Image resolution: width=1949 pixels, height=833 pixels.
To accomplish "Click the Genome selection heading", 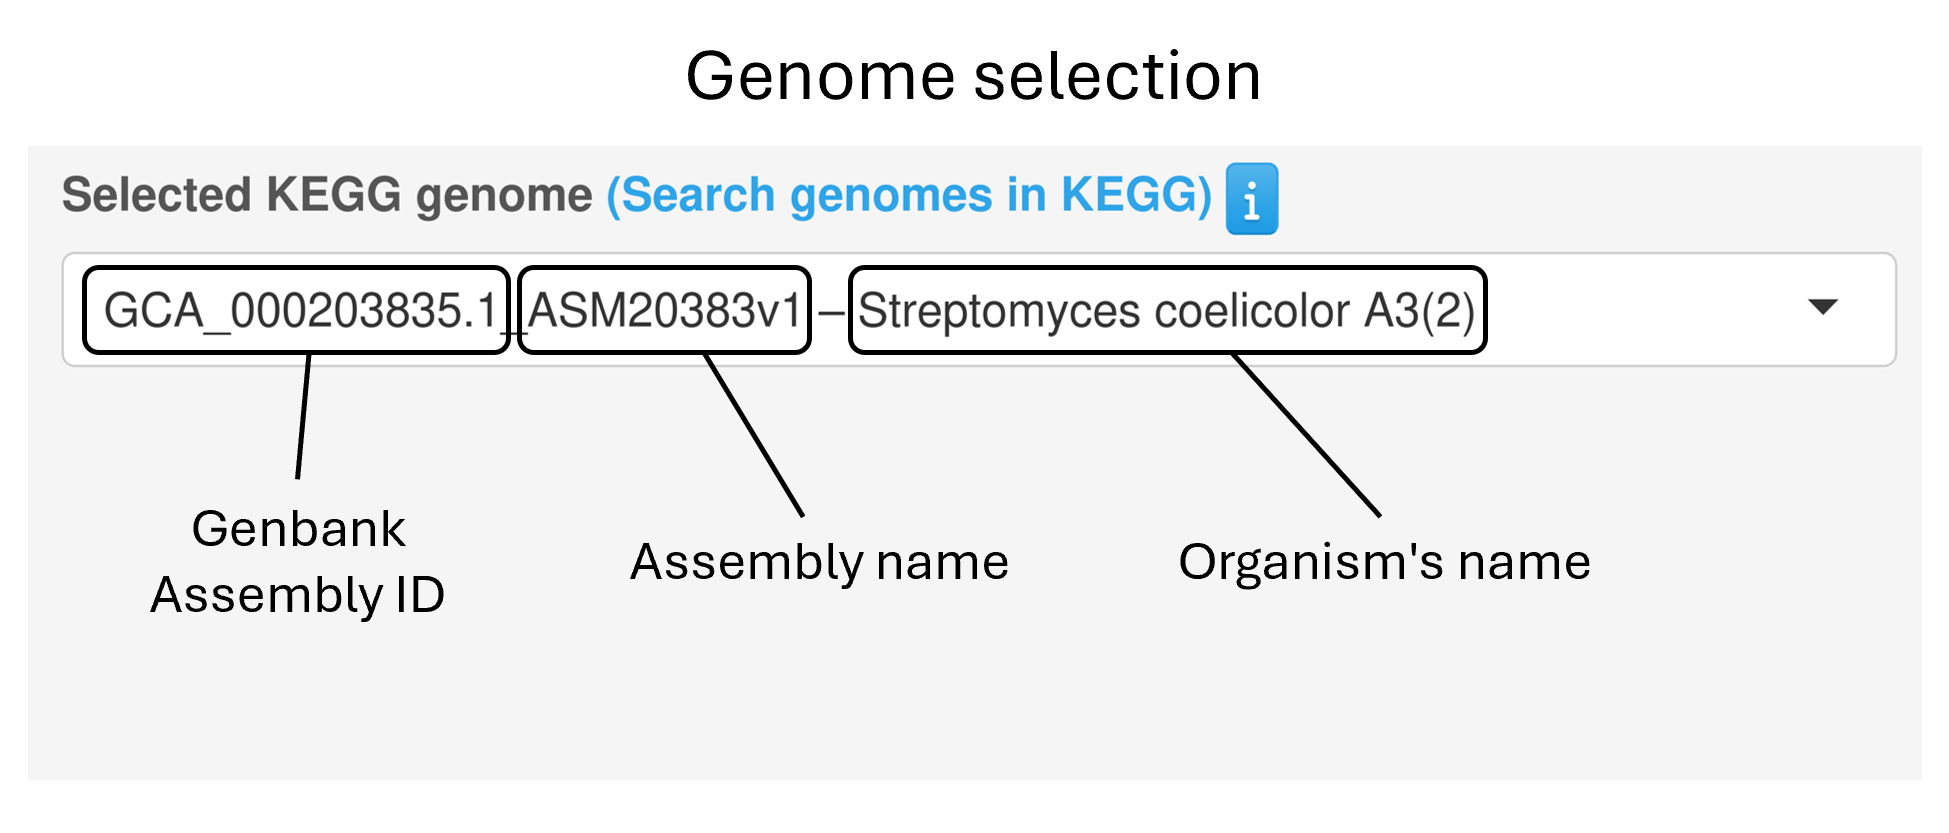I will [x=973, y=76].
